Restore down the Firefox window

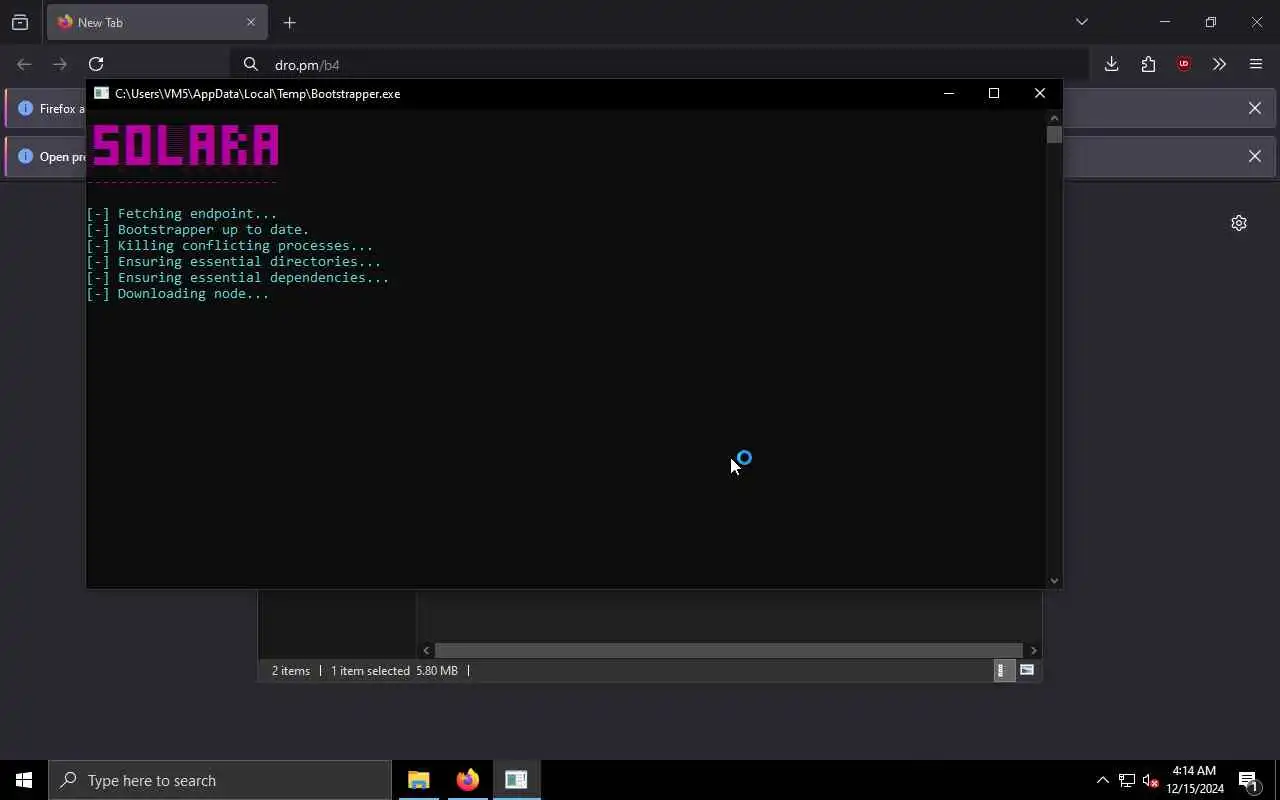pyautogui.click(x=1211, y=22)
